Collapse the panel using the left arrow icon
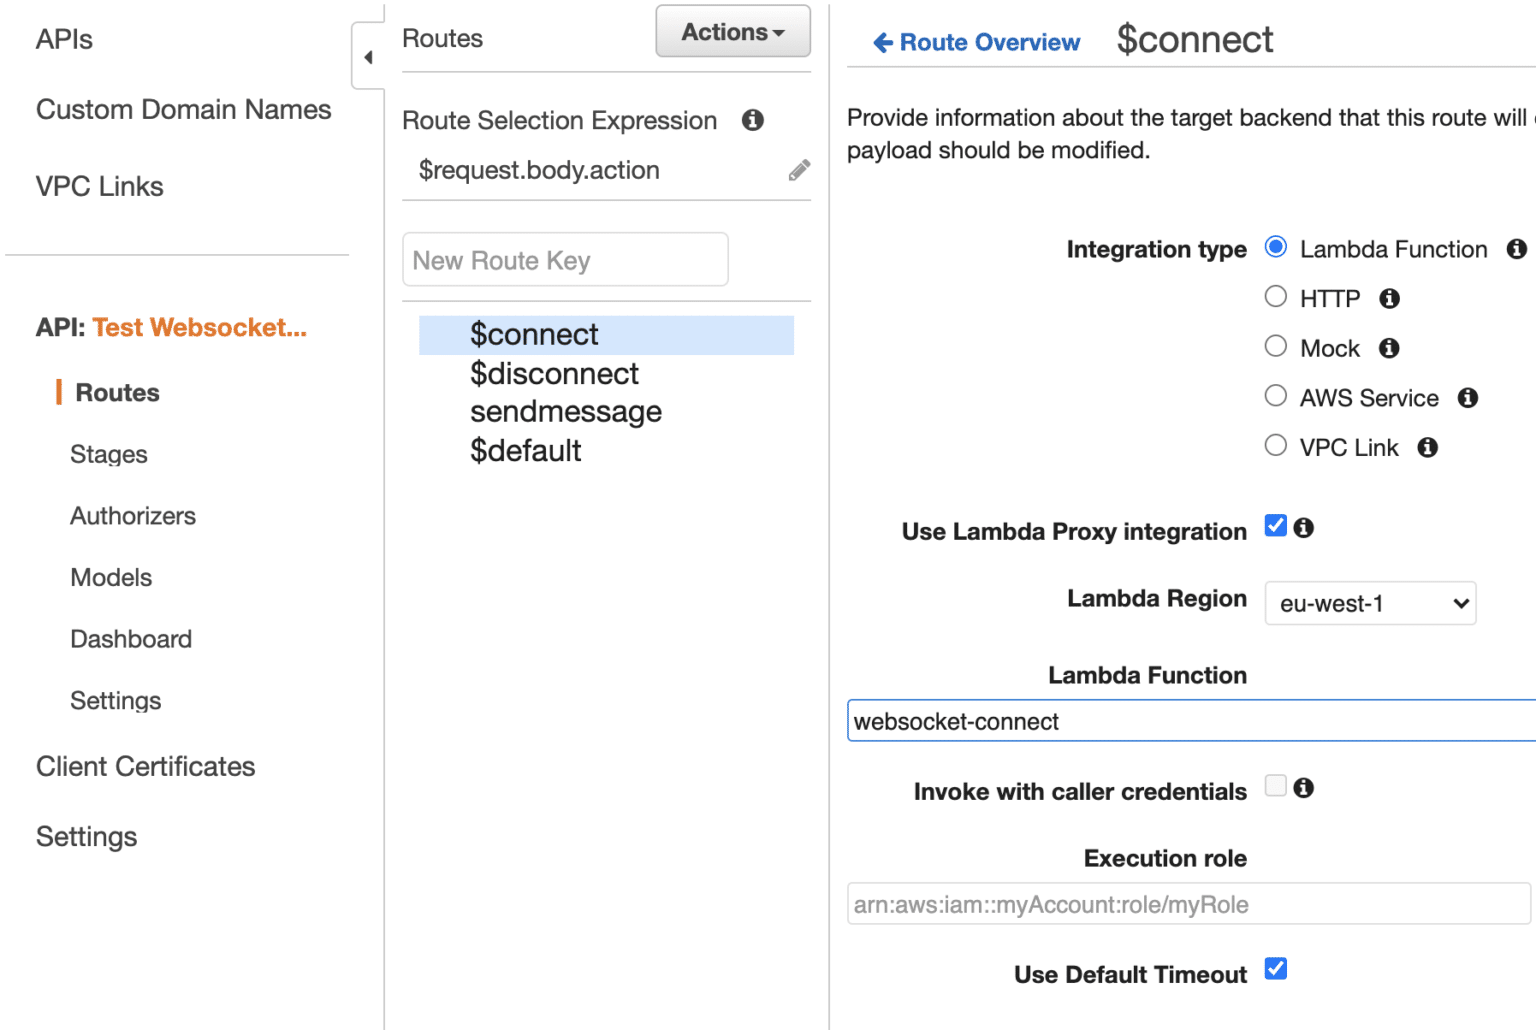 click(368, 56)
